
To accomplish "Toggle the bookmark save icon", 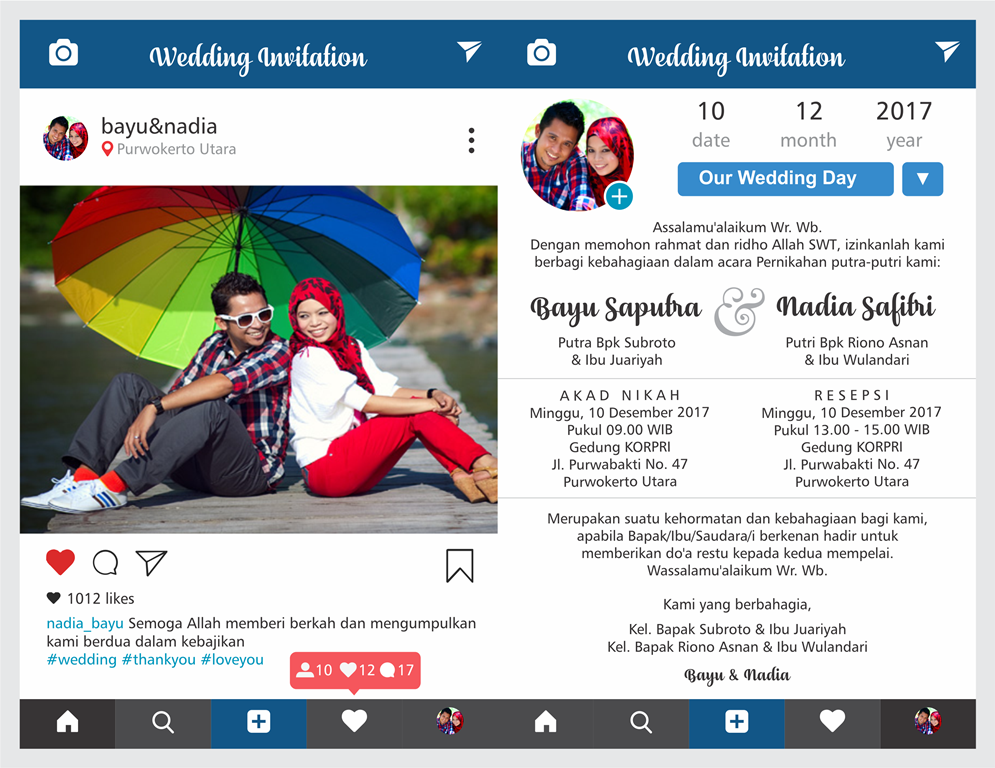I will click(x=459, y=566).
